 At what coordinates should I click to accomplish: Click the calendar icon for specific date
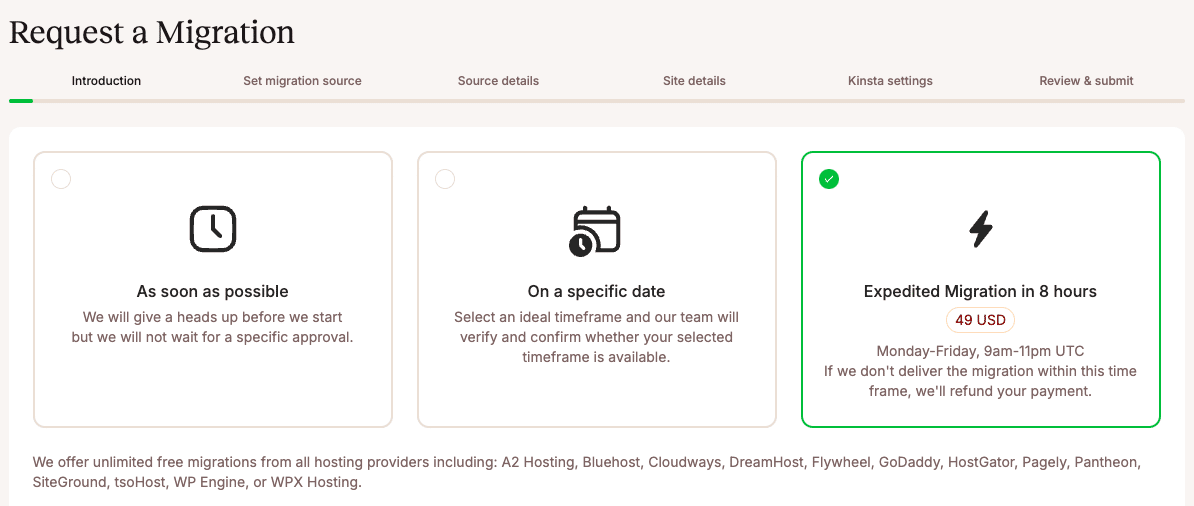point(595,231)
